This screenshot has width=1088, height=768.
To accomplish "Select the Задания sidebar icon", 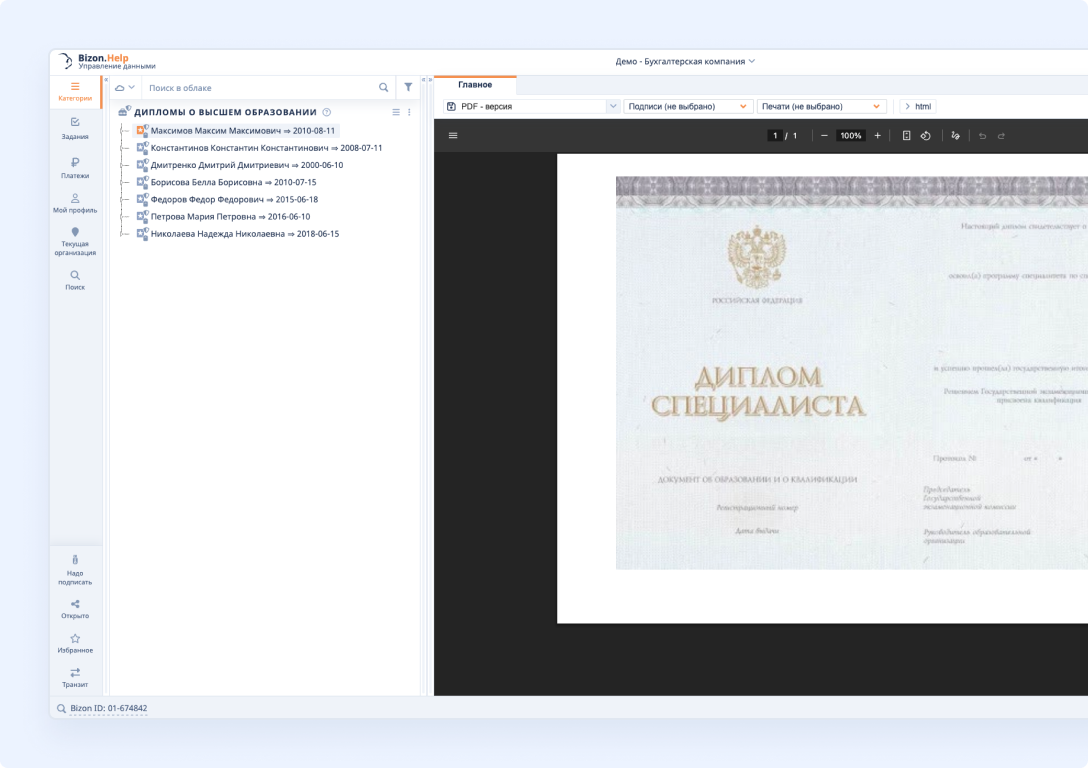I will pos(75,127).
